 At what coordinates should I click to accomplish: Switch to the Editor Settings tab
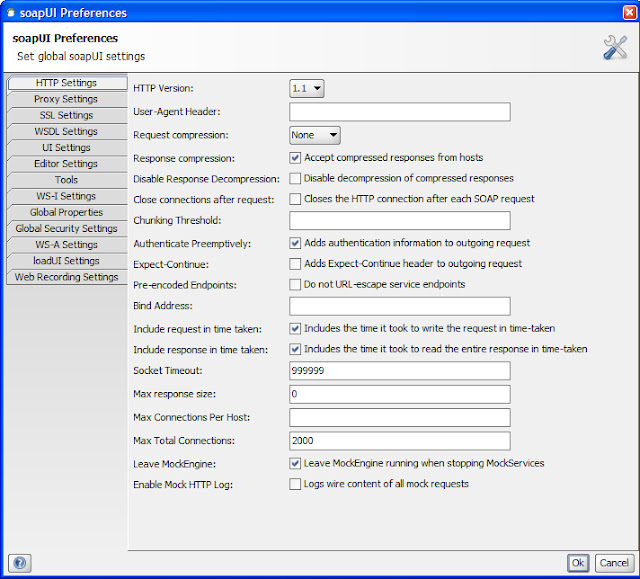(x=67, y=164)
